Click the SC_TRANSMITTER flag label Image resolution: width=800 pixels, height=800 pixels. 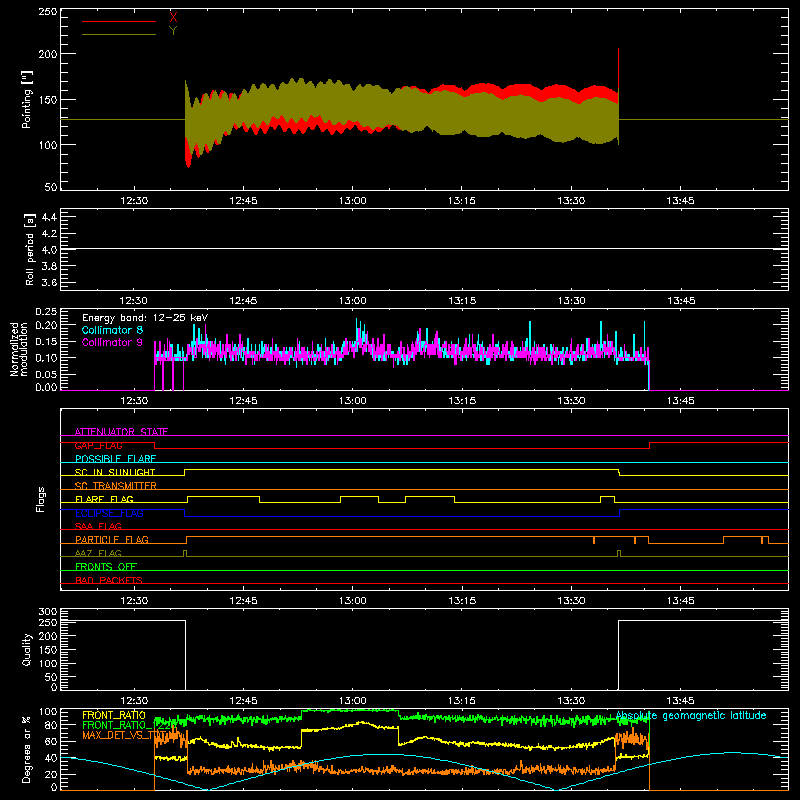point(116,486)
